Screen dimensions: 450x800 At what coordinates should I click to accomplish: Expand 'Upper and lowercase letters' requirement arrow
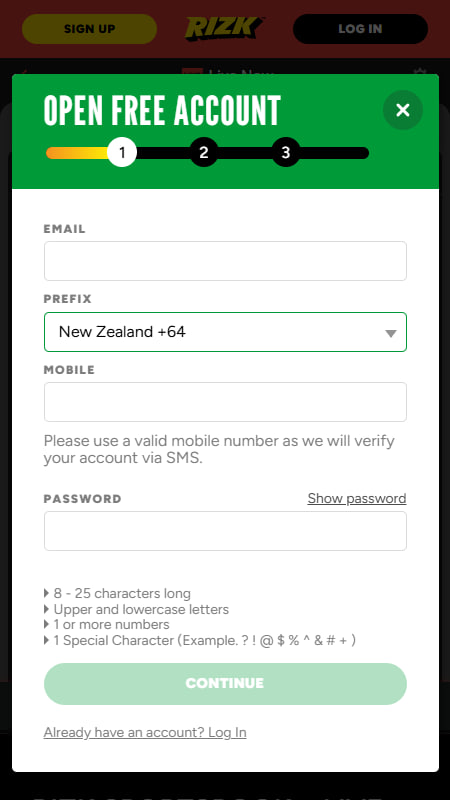click(47, 609)
